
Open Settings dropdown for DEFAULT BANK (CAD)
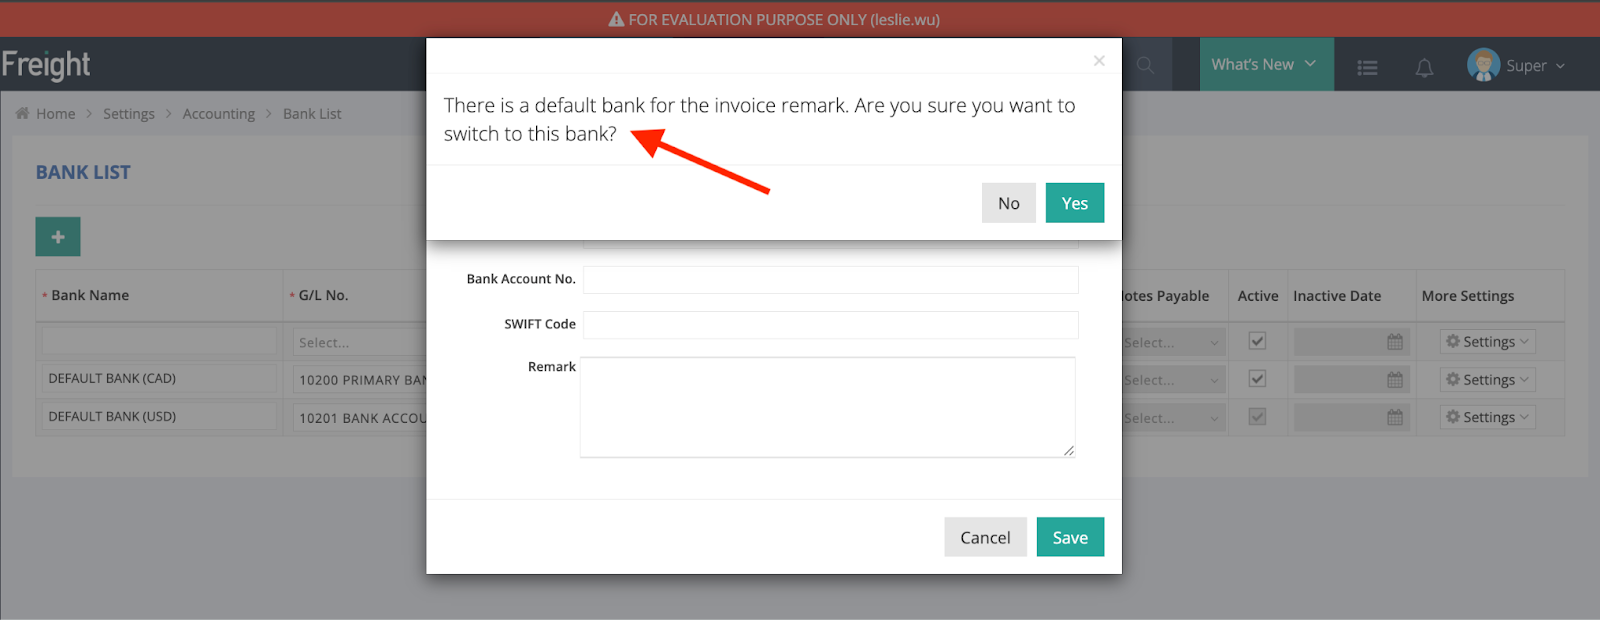point(1487,380)
